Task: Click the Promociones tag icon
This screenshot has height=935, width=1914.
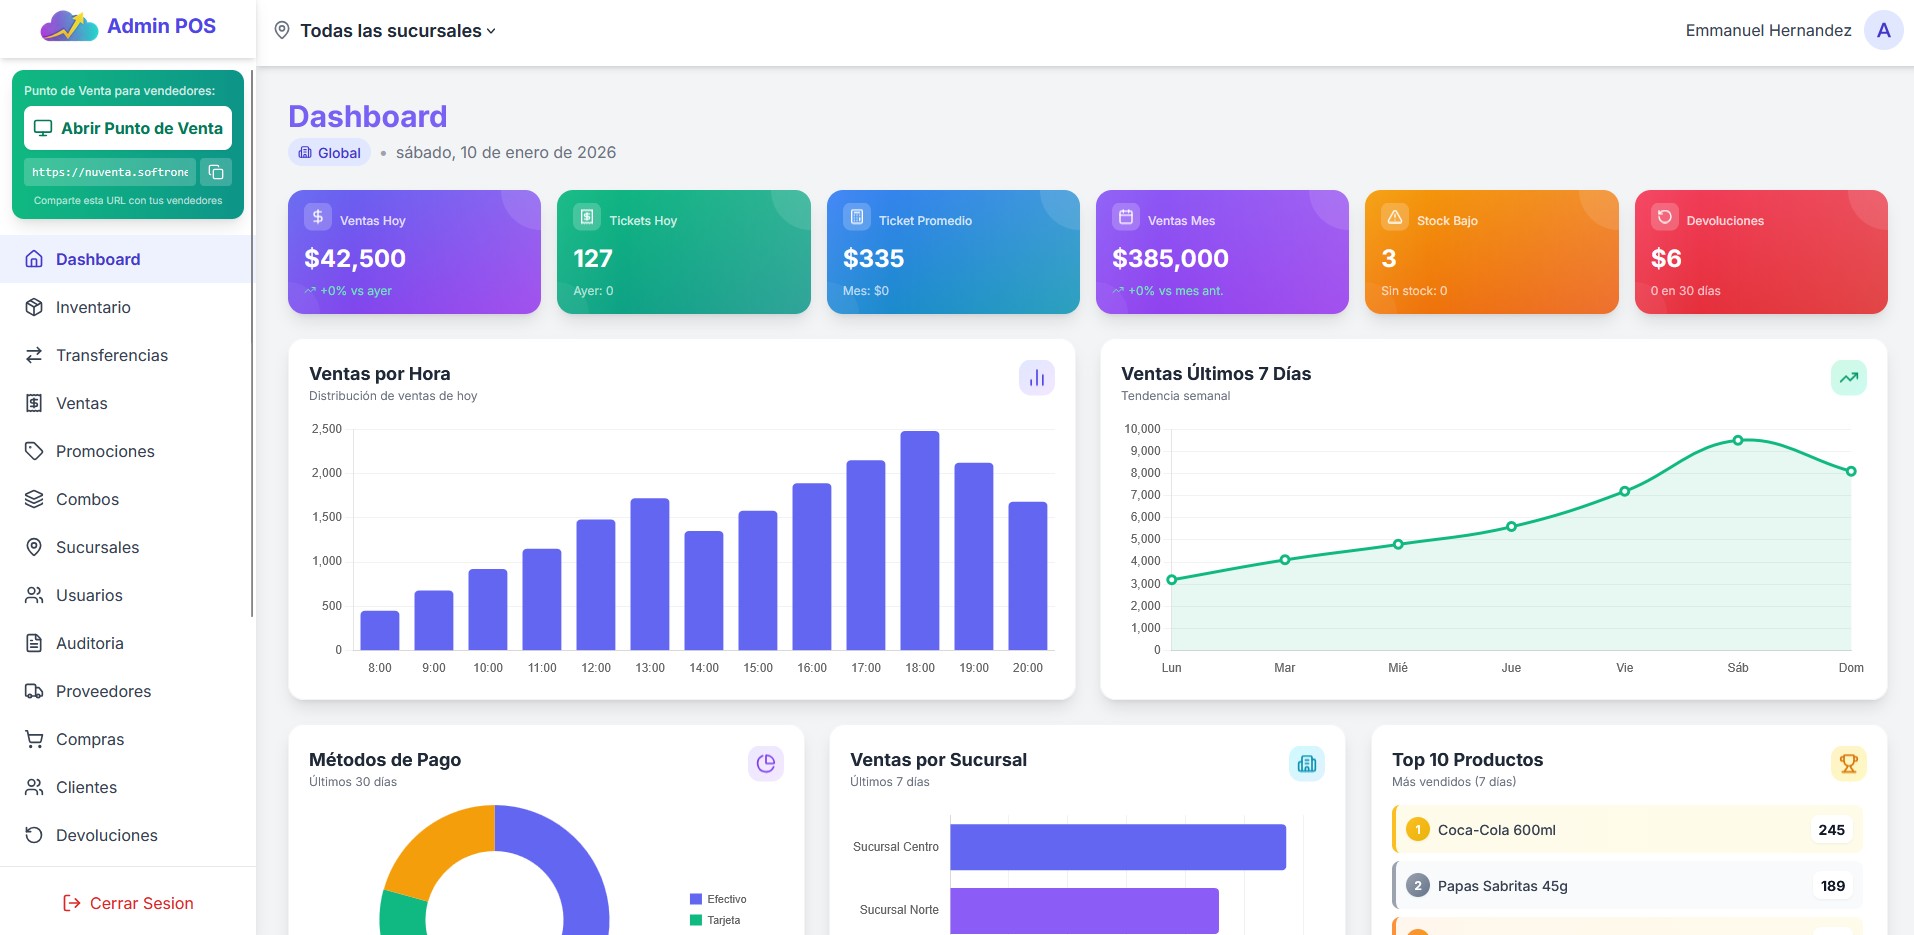Action: click(34, 451)
